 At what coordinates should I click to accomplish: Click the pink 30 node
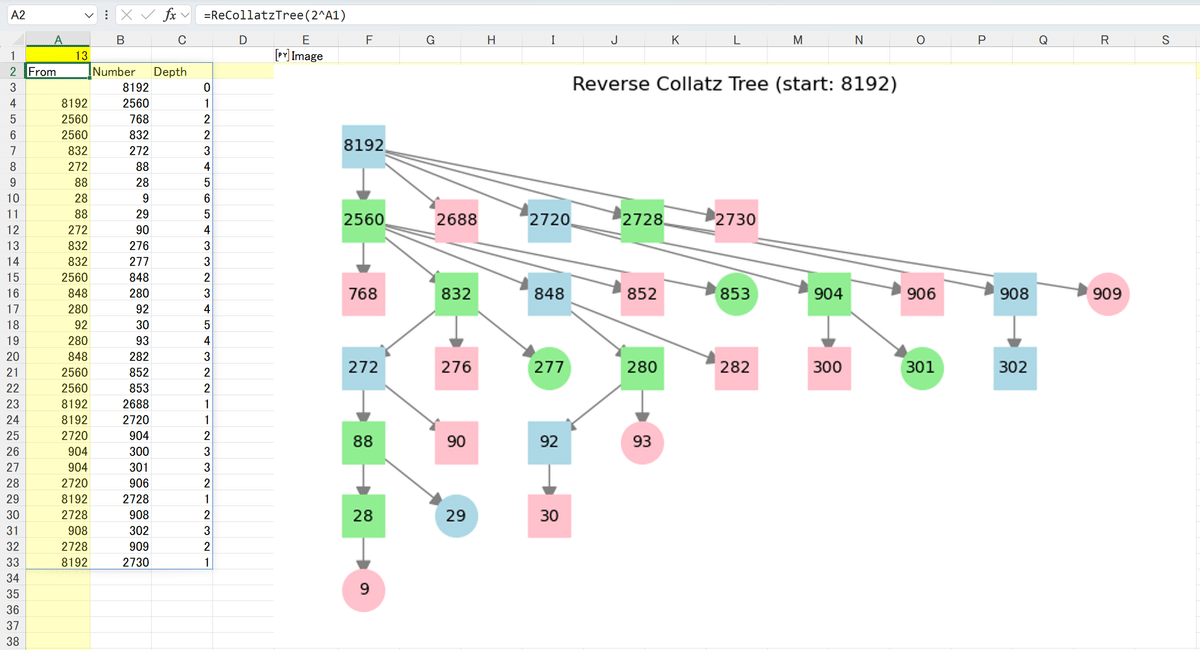(x=549, y=516)
